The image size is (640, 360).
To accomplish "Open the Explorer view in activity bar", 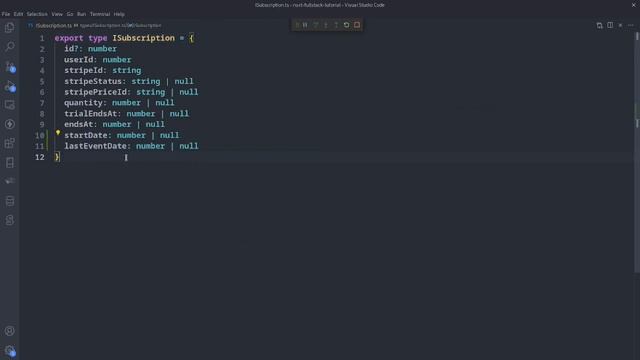I will [x=9, y=27].
